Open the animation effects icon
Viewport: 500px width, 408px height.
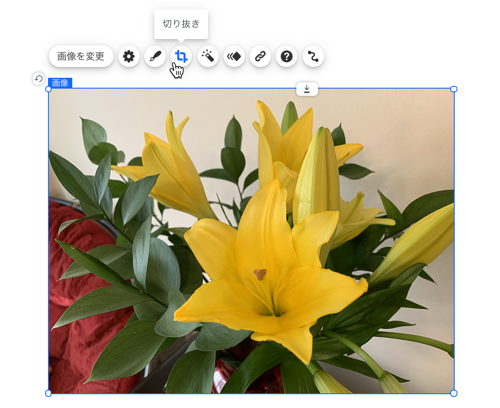(234, 56)
